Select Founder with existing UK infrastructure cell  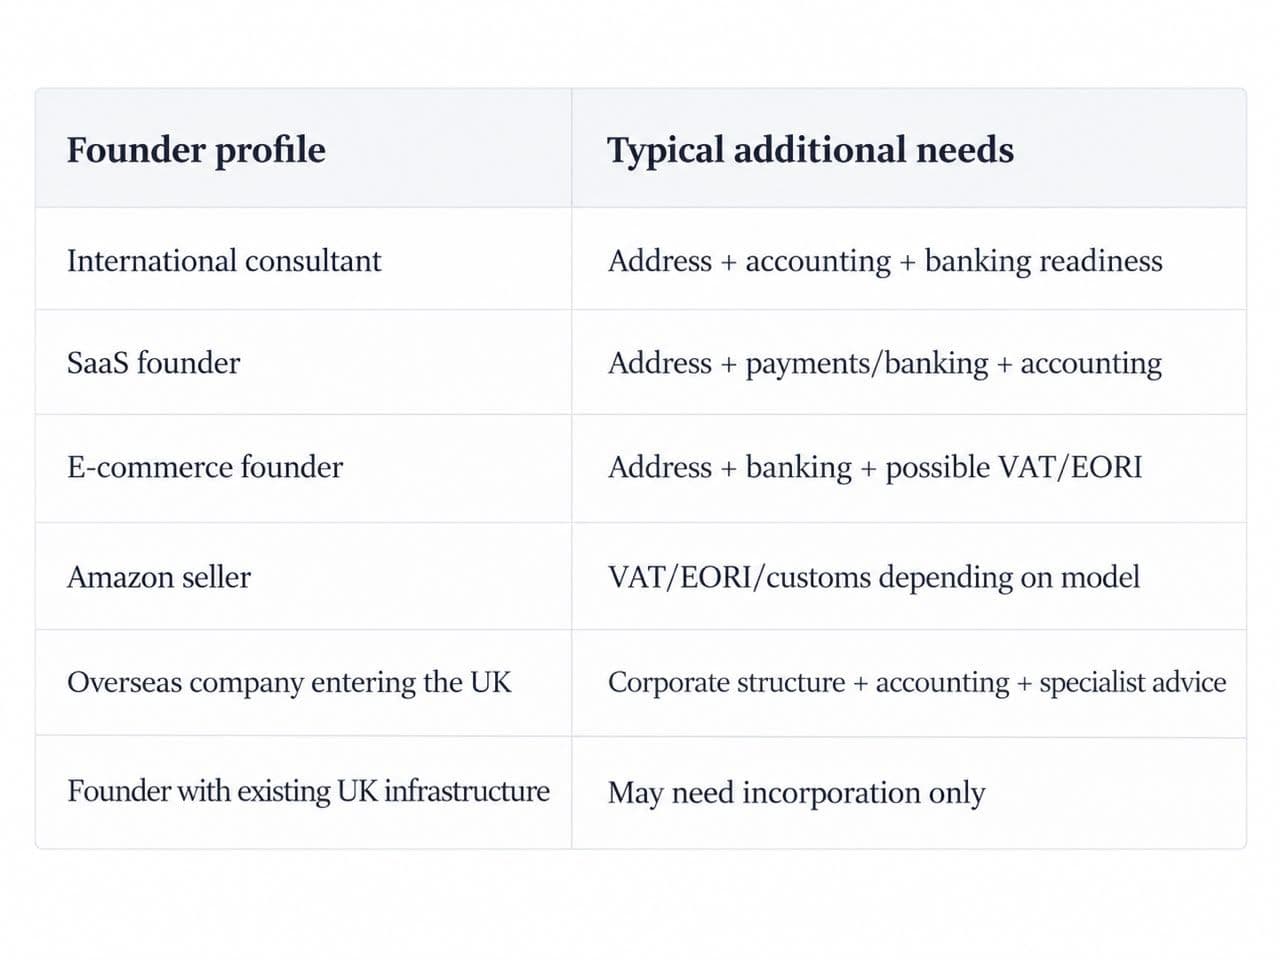click(303, 792)
